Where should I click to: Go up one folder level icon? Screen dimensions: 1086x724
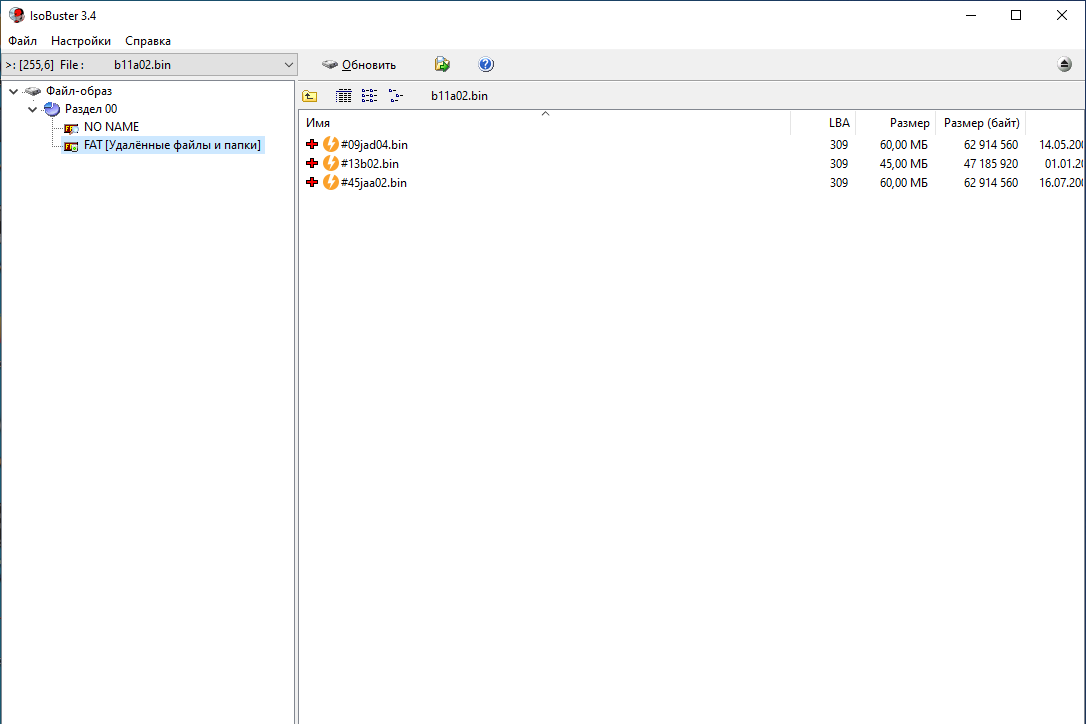point(310,96)
